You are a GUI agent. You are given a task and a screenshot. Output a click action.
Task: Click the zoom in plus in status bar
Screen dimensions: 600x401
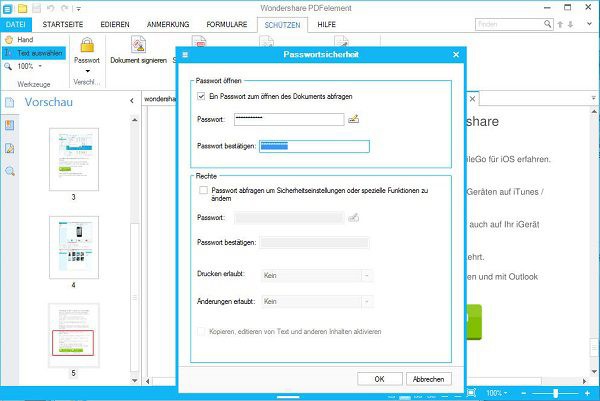point(587,393)
